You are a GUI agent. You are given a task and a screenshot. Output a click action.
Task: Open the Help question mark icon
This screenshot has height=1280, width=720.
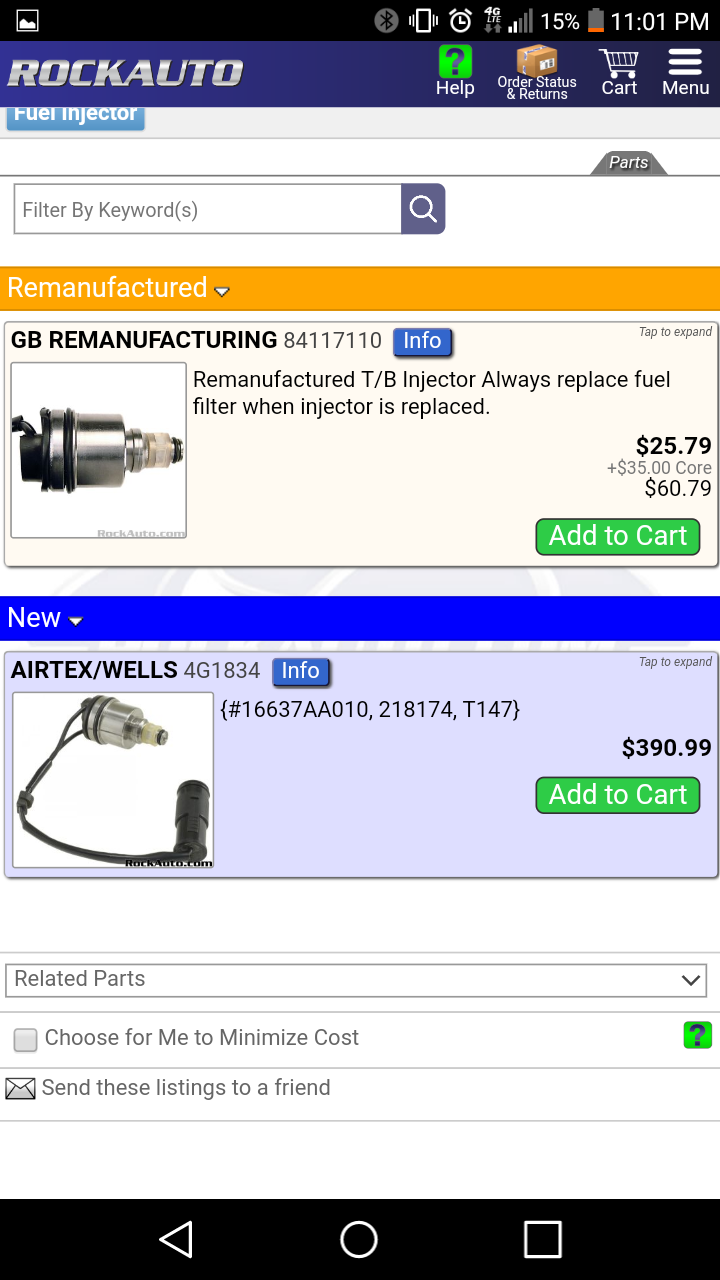[455, 64]
